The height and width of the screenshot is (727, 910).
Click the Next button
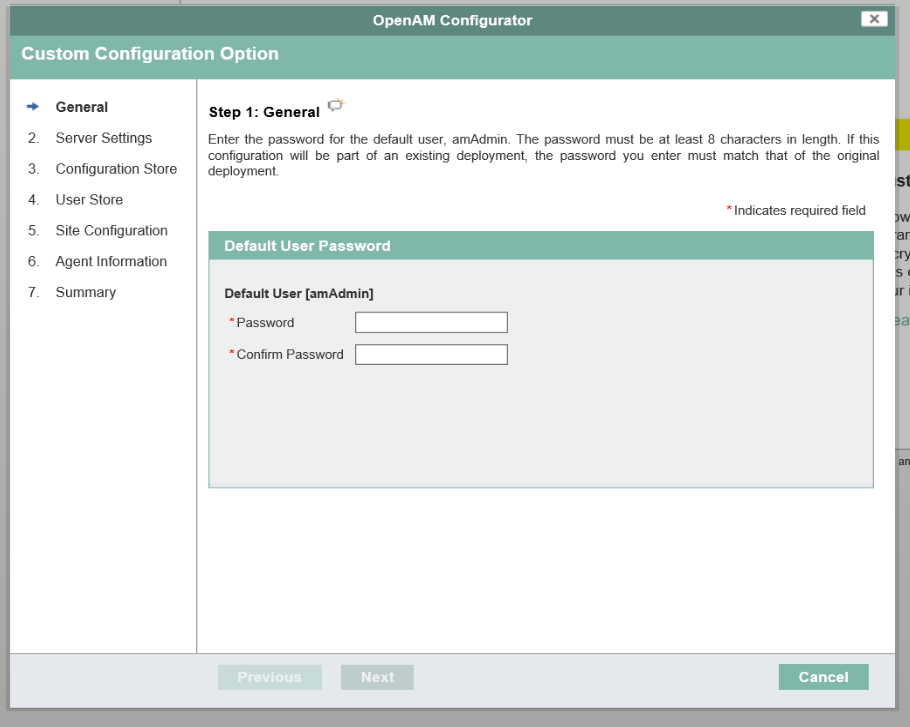click(377, 677)
